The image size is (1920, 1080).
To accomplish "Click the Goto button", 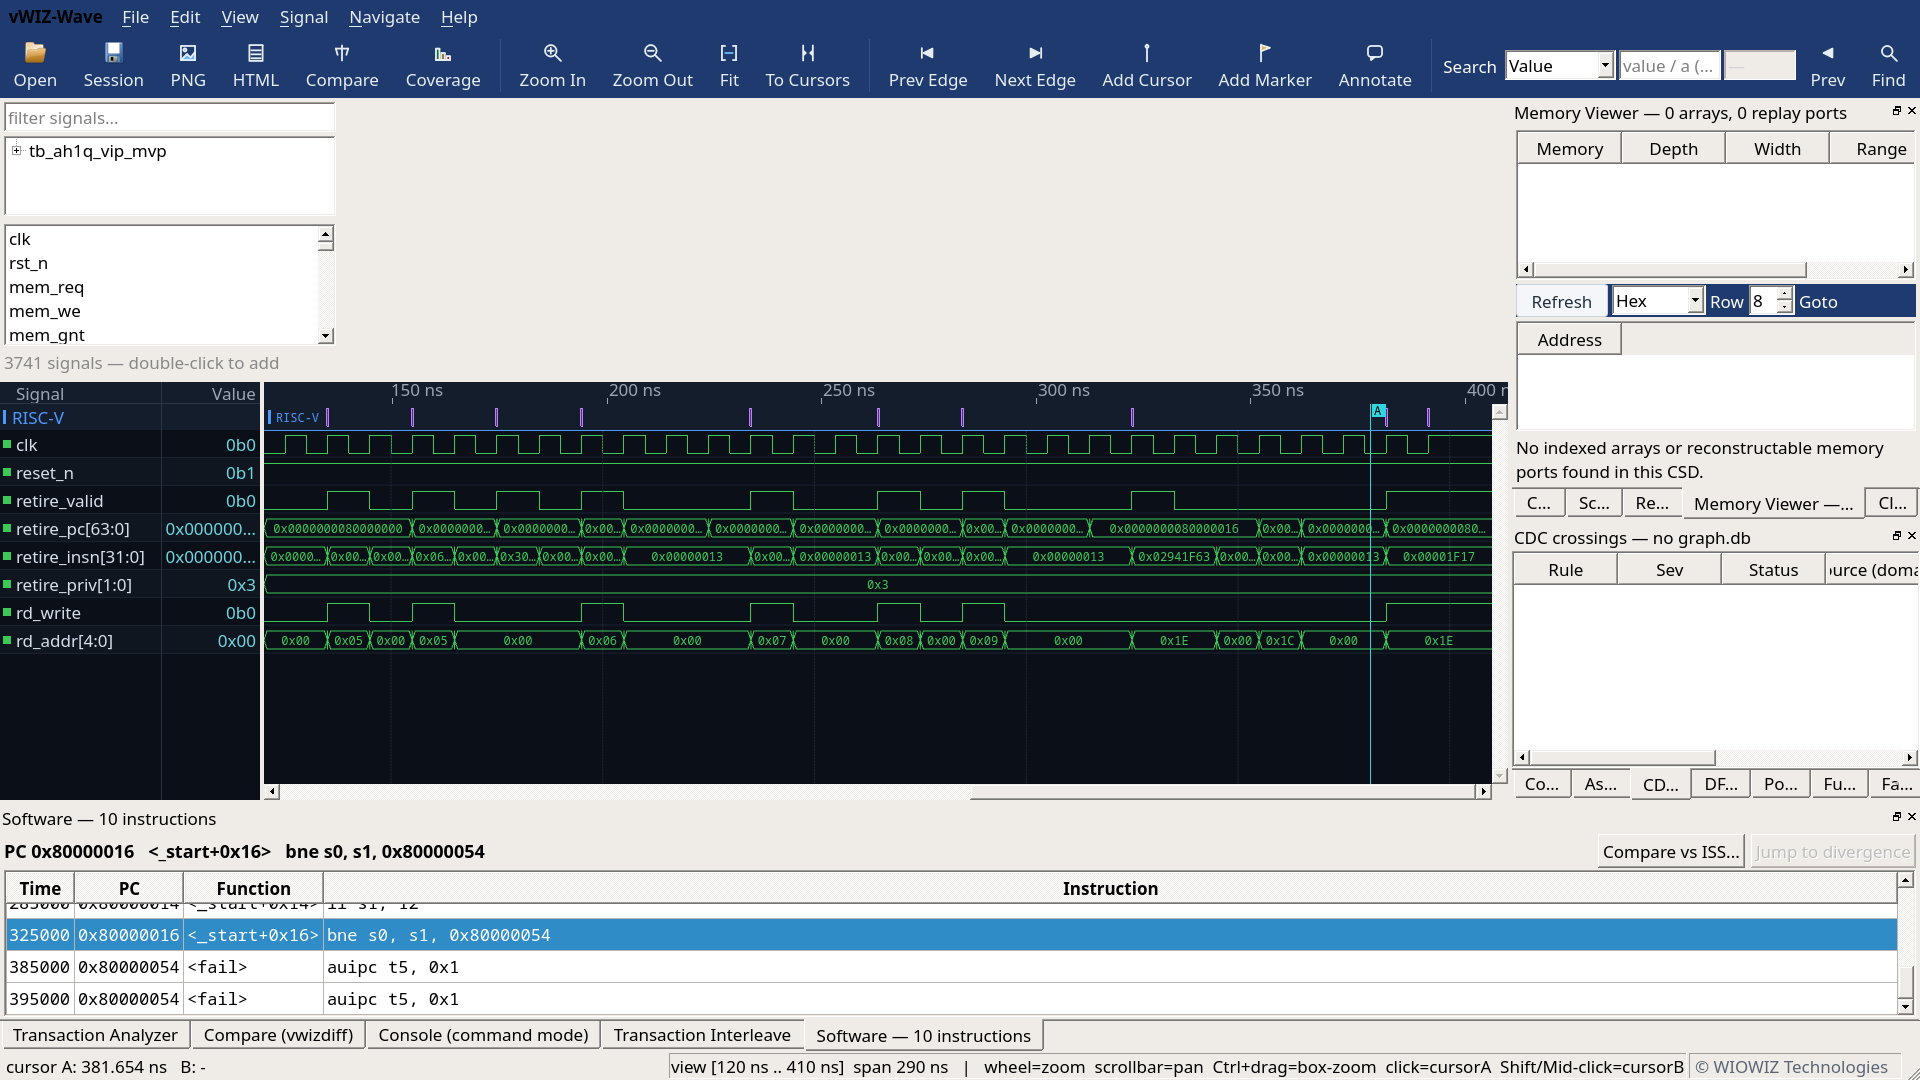I will [x=1818, y=302].
